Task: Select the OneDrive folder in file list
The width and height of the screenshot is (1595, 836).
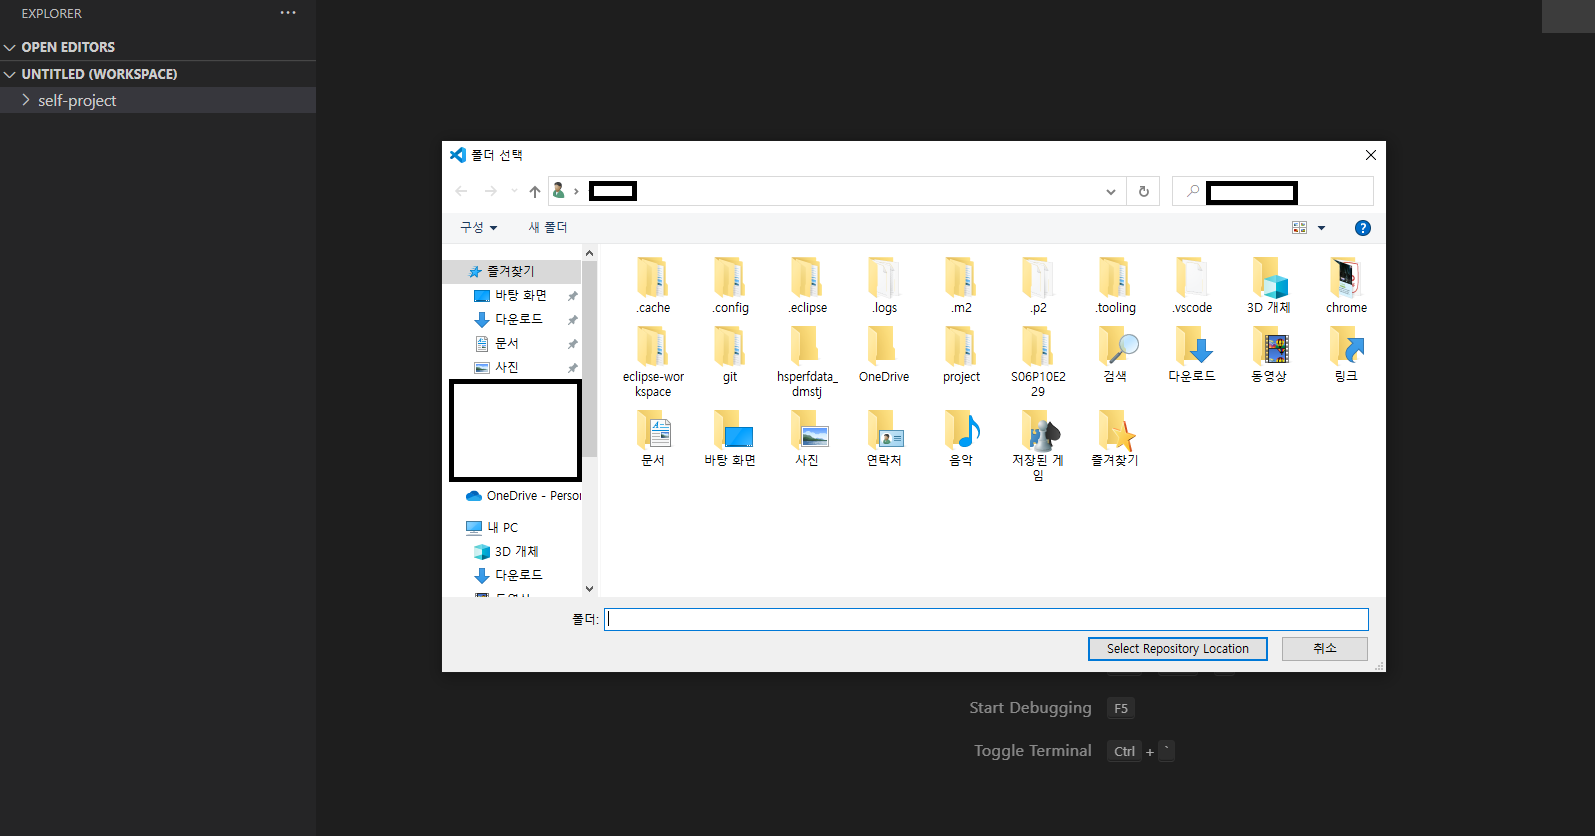Action: 884,355
